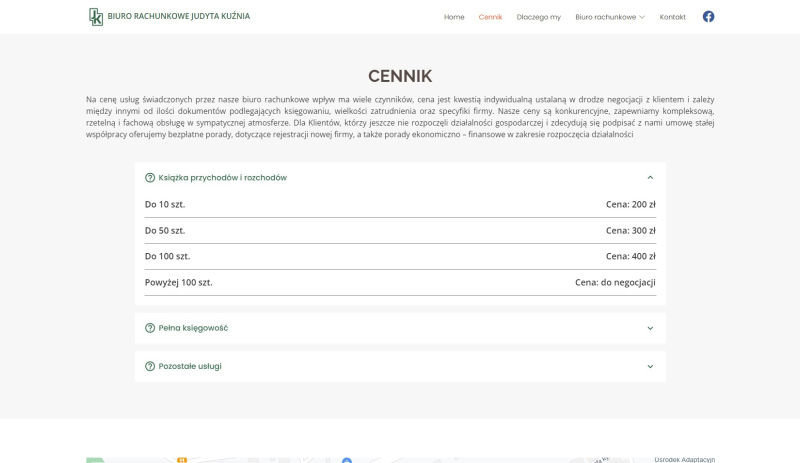Click the Pozostałe usługi section title

190,366
